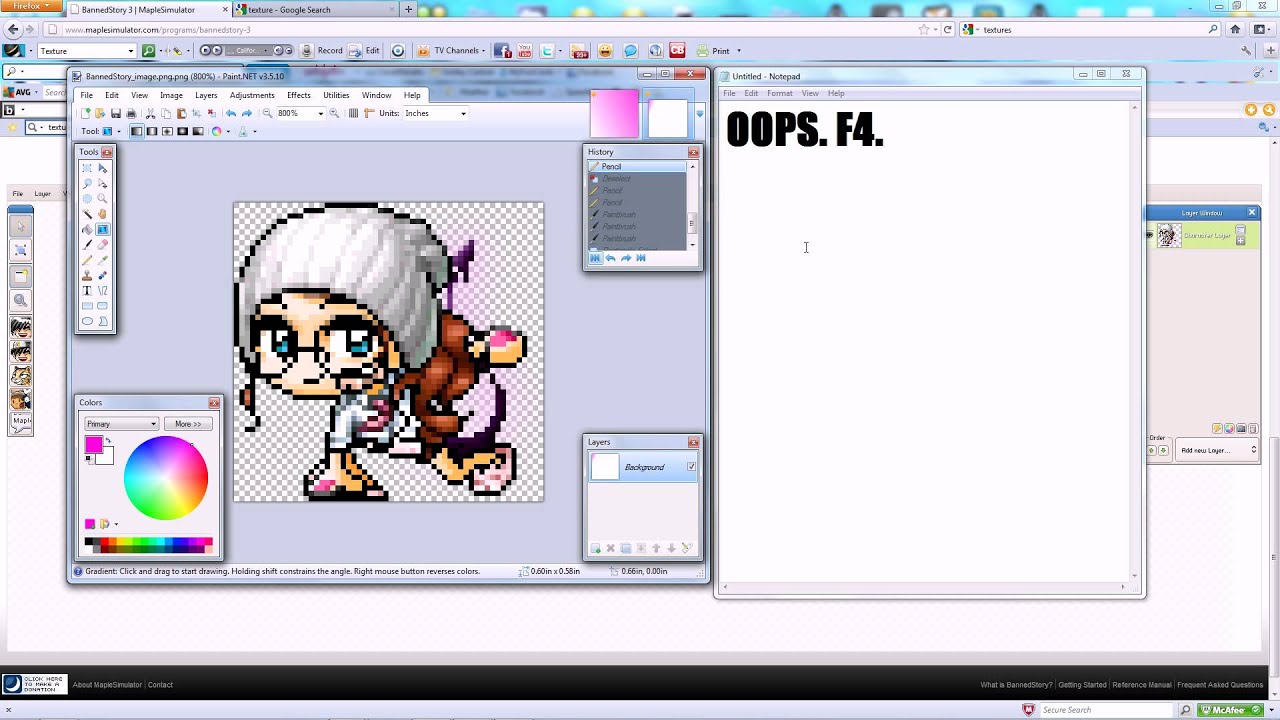Select the Ellipse shape tool

(87, 321)
